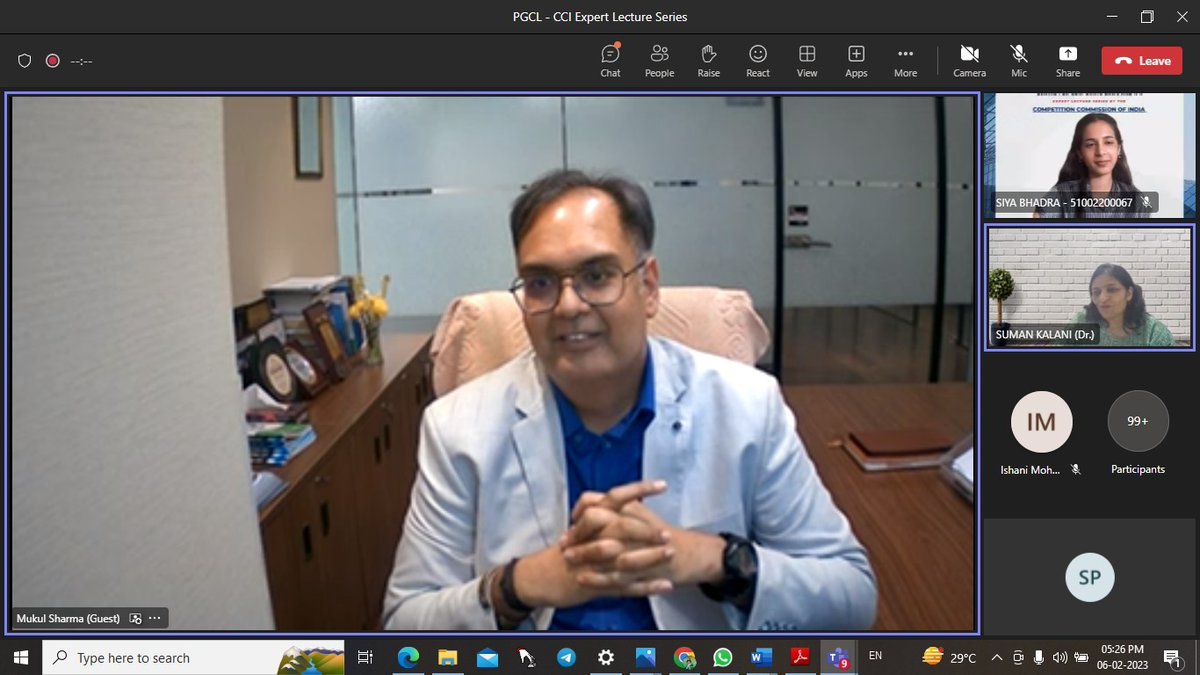This screenshot has width=1200, height=675.
Task: Send a reaction
Action: (757, 60)
